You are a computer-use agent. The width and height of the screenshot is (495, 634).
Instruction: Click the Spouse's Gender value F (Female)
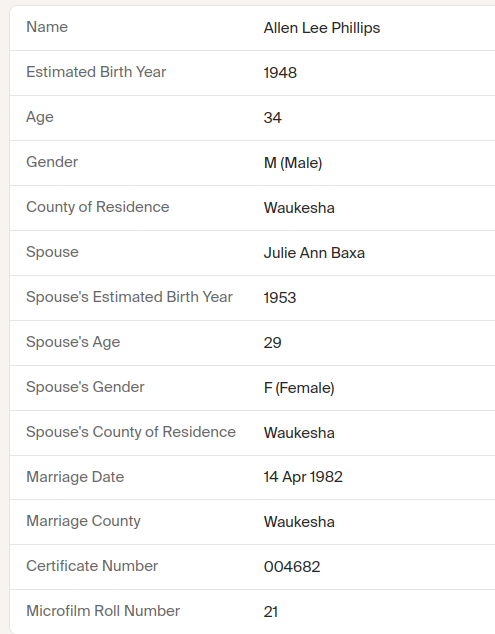click(299, 388)
